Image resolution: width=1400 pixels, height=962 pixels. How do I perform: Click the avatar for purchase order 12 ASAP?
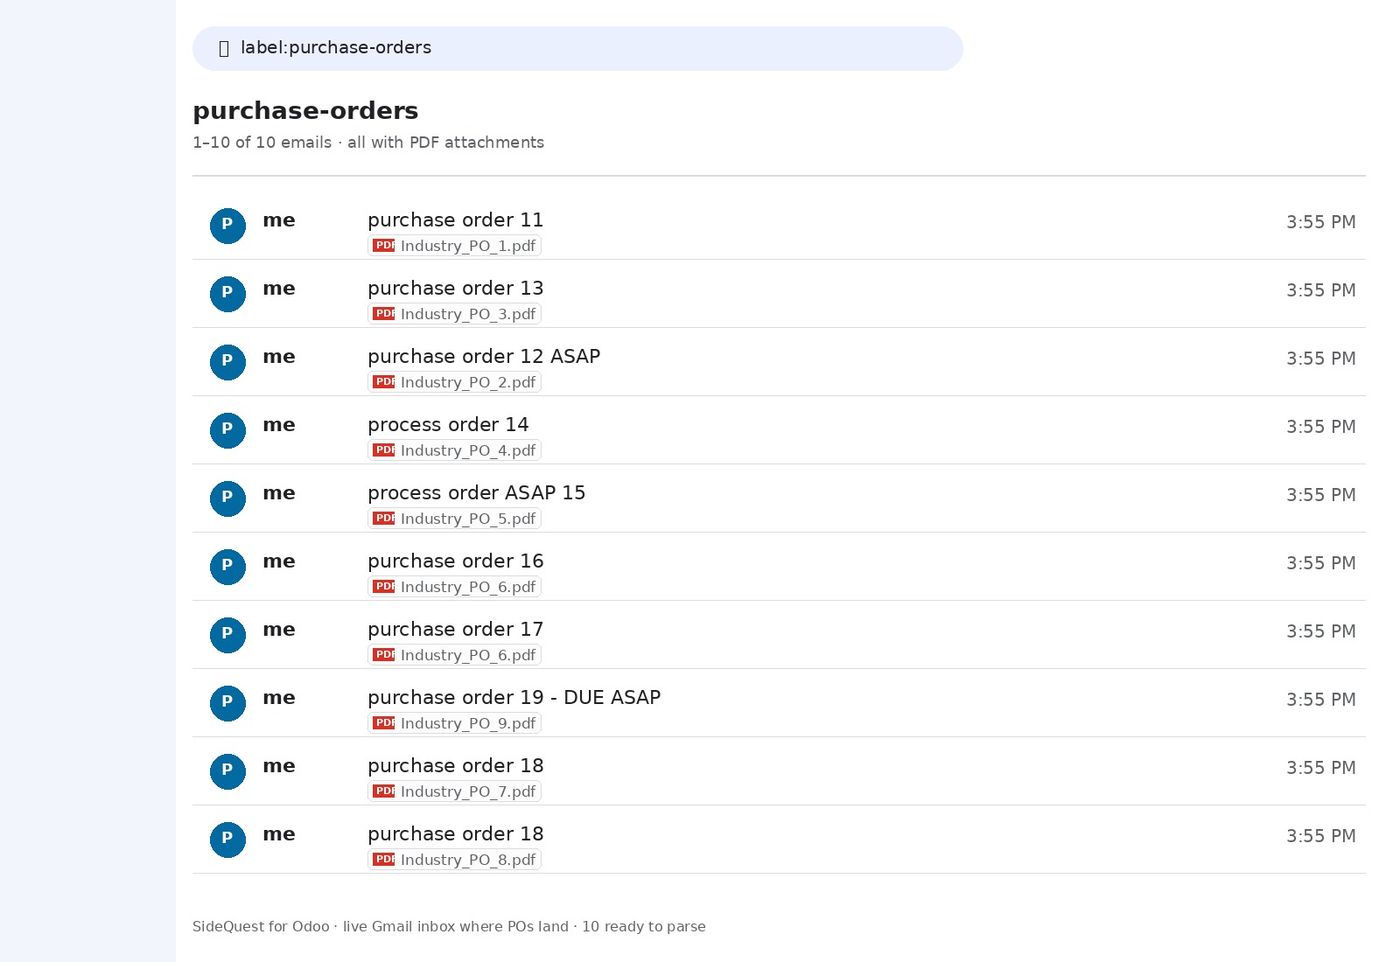tap(228, 362)
